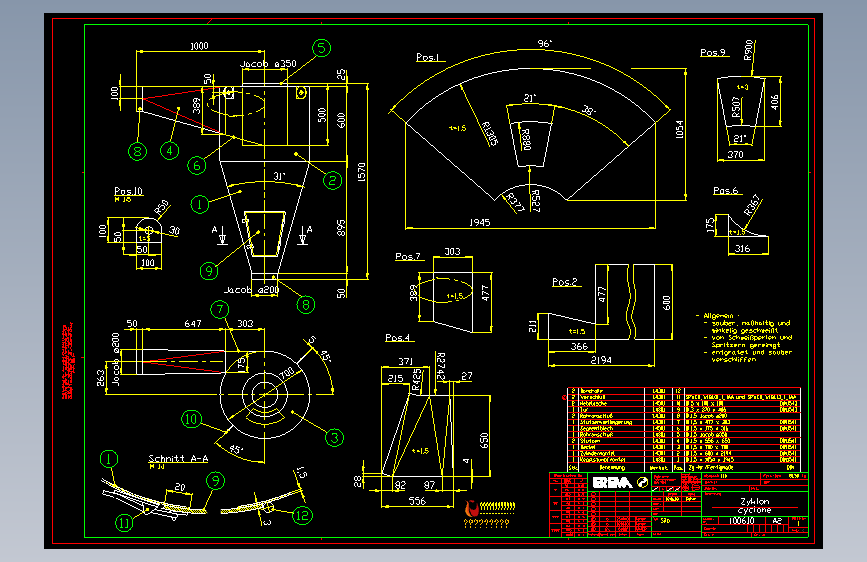Pick position balloon number 7
This screenshot has height=562, width=867.
220,309
